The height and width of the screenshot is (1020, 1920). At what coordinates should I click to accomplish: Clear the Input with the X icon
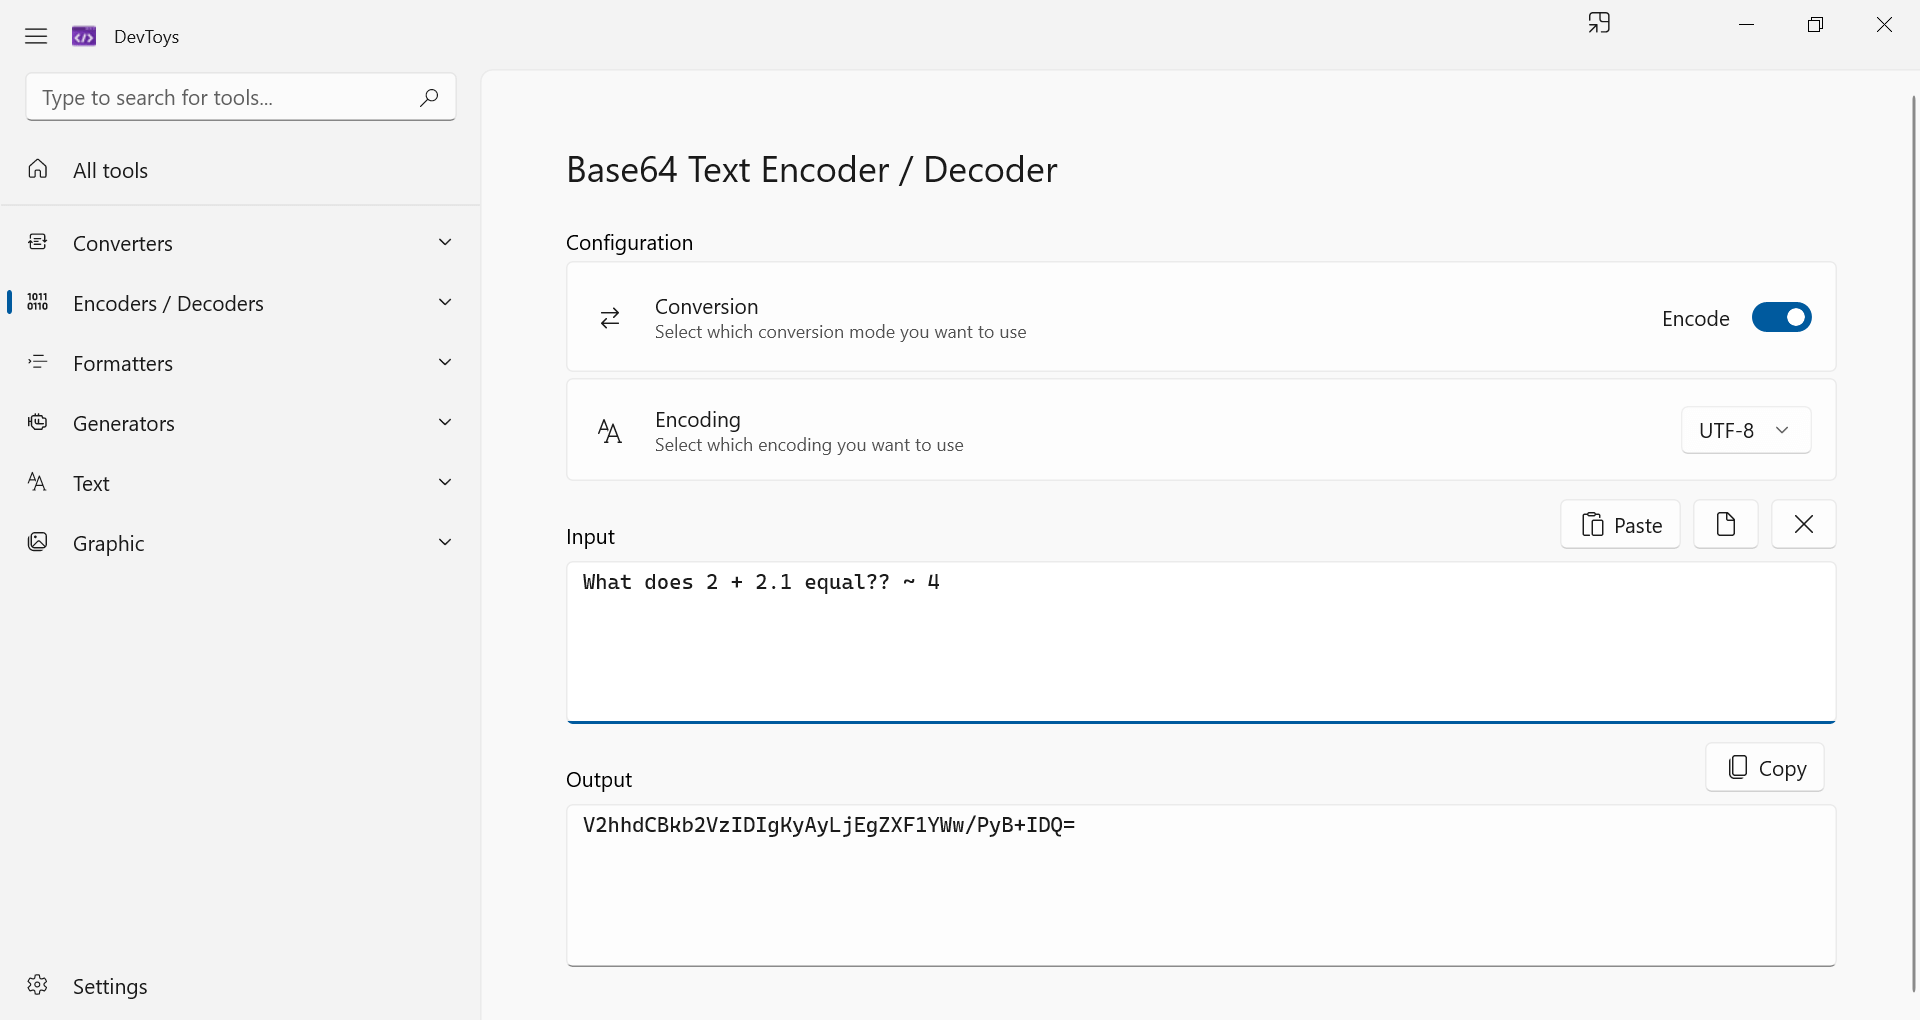(x=1803, y=524)
